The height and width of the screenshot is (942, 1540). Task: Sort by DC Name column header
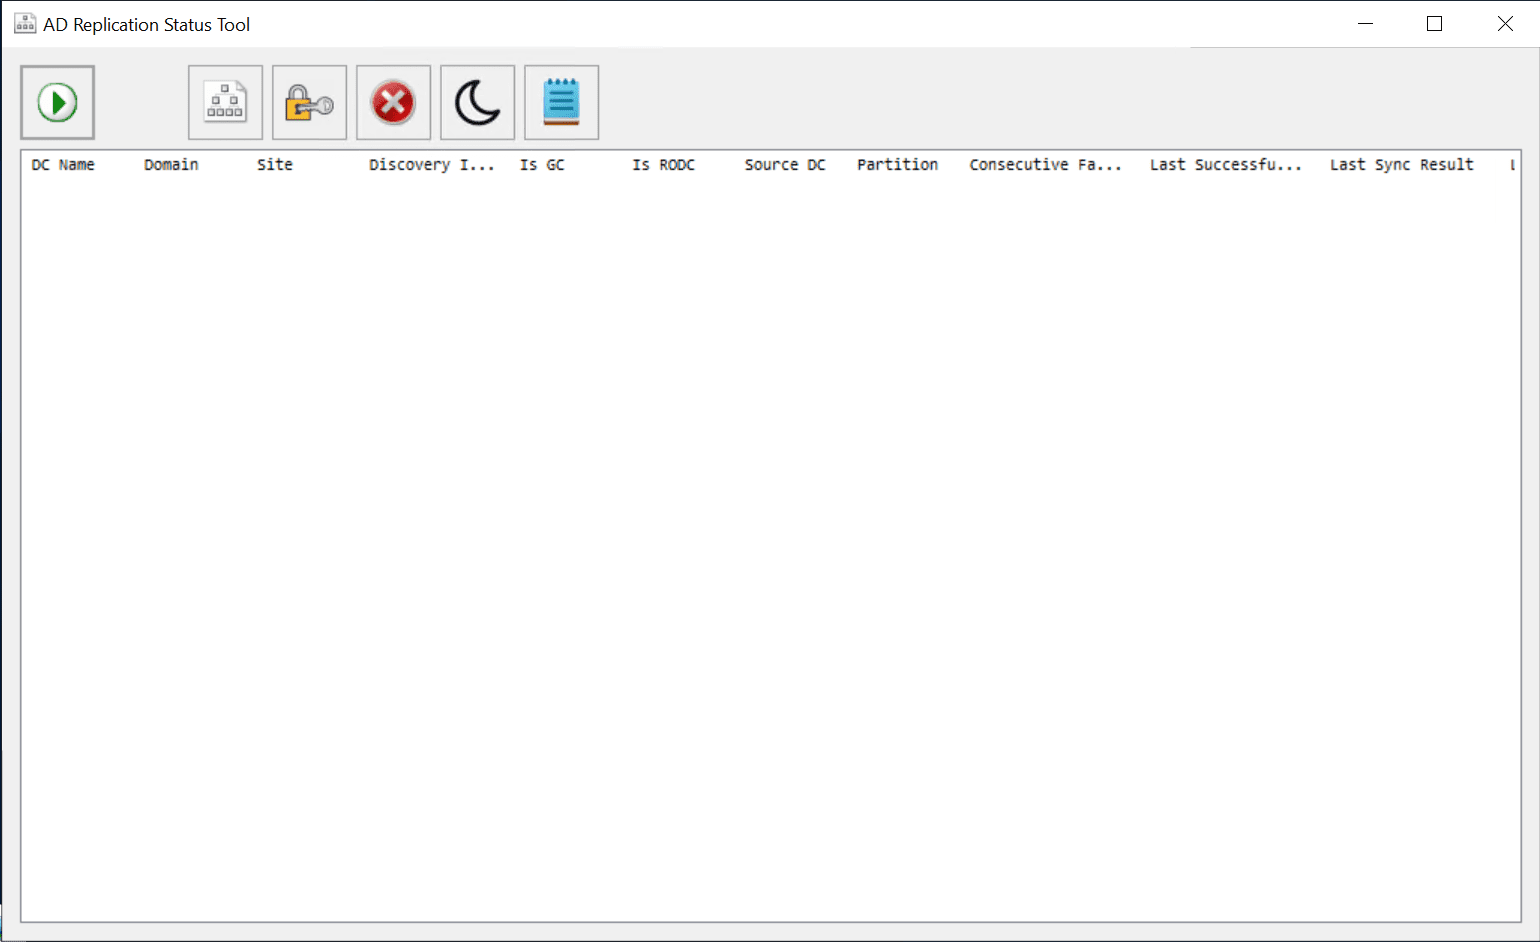63,165
